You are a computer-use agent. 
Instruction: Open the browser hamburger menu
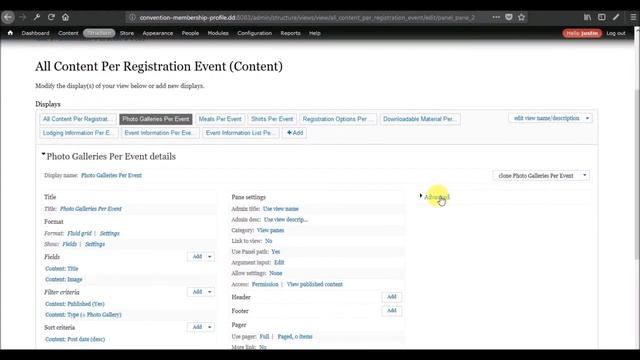click(x=633, y=17)
